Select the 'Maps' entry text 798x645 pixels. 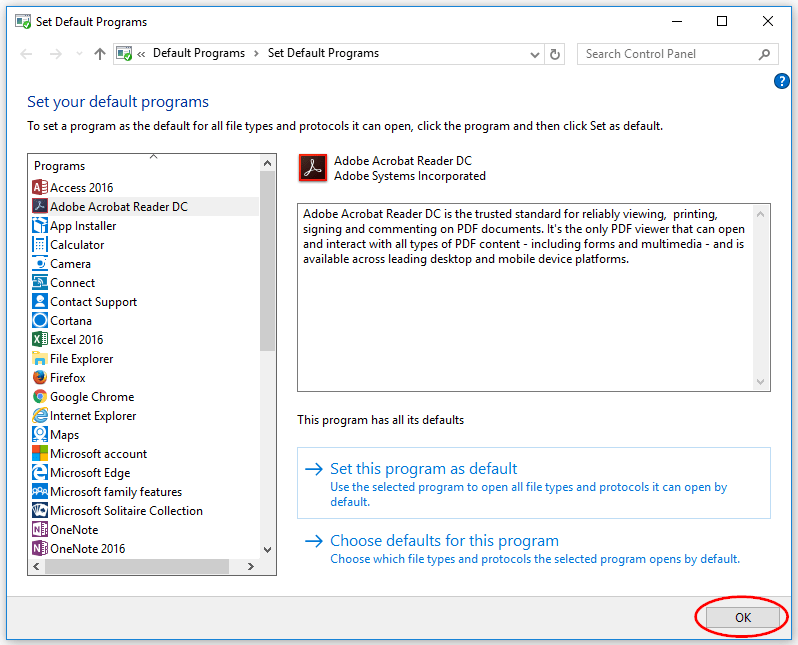65,435
